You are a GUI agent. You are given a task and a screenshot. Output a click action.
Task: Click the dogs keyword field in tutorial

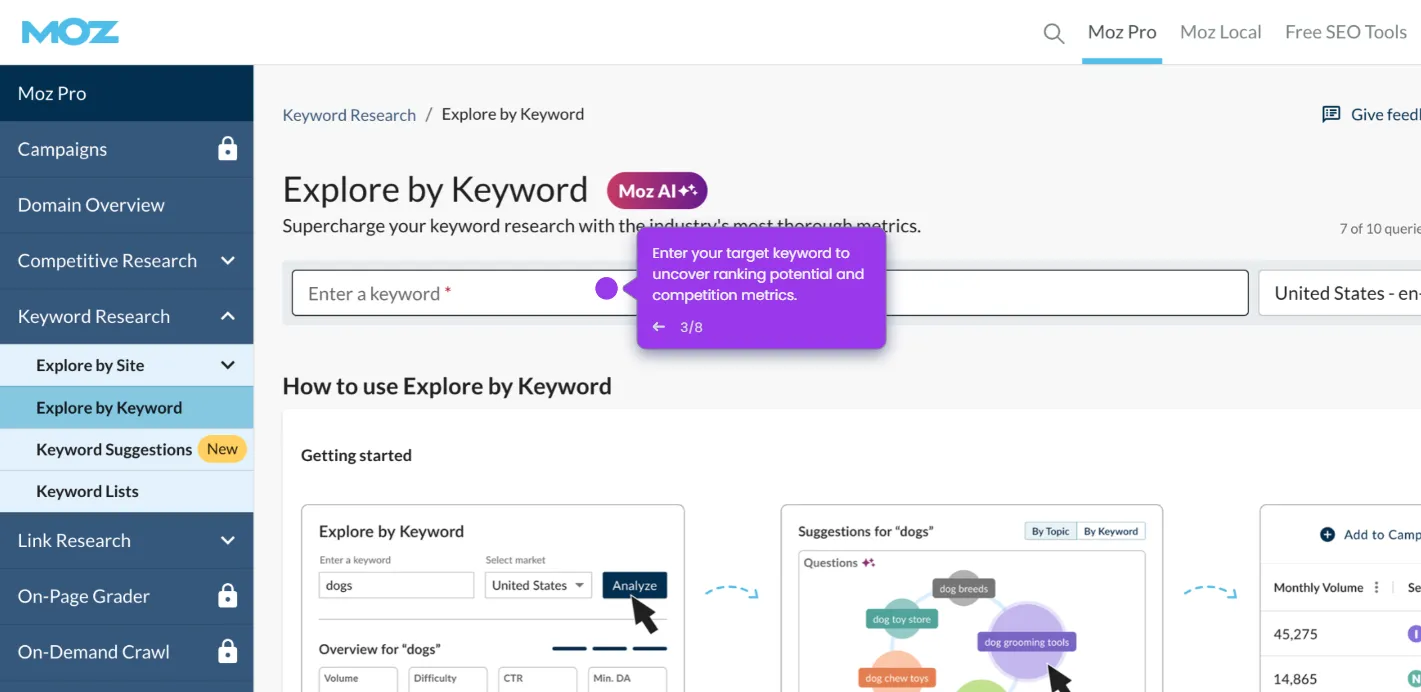pyautogui.click(x=396, y=585)
